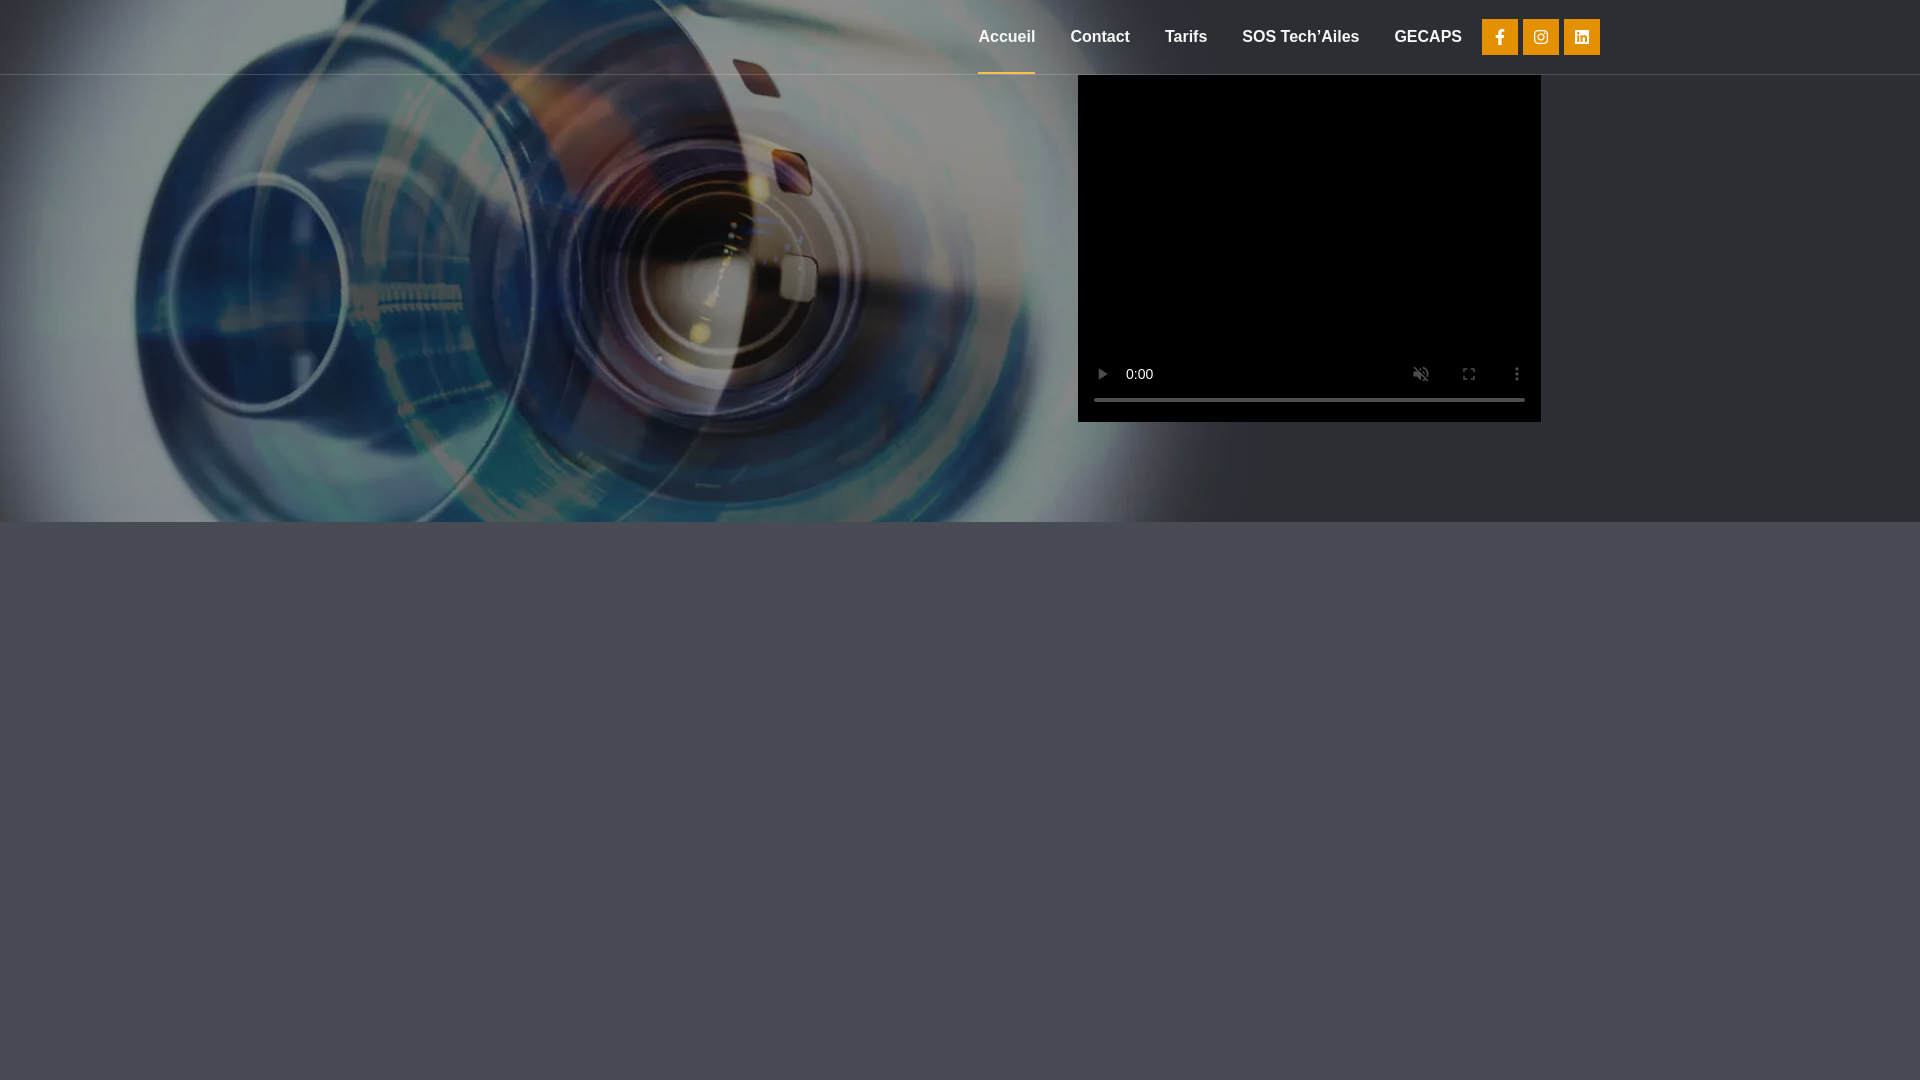View the Tarifs page
1920x1080 pixels.
coord(1185,37)
